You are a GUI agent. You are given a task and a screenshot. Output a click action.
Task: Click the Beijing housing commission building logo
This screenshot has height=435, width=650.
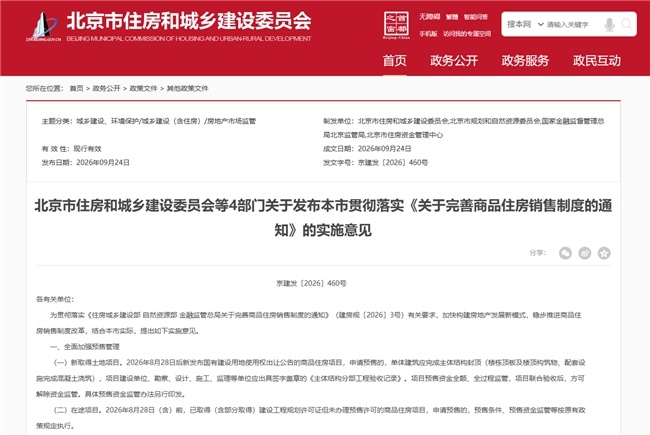pyautogui.click(x=44, y=26)
